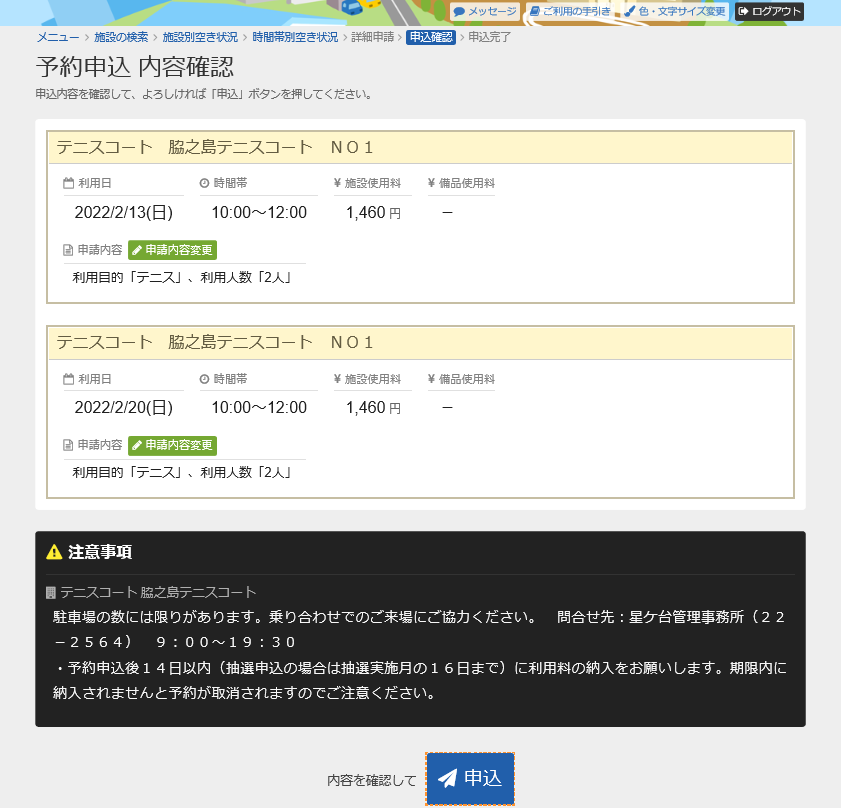This screenshot has height=808, width=841.
Task: Select the 詳細申請 breadcrumb step
Action: [x=372, y=37]
